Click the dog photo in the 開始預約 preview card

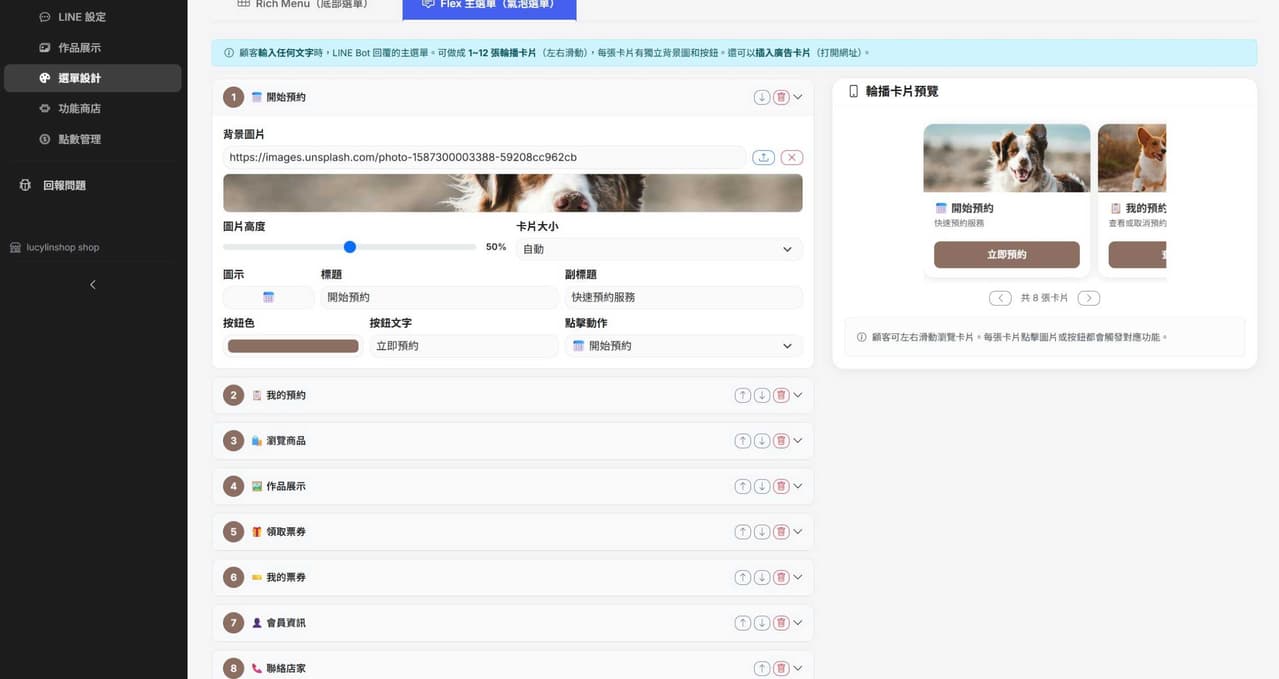pyautogui.click(x=1006, y=158)
